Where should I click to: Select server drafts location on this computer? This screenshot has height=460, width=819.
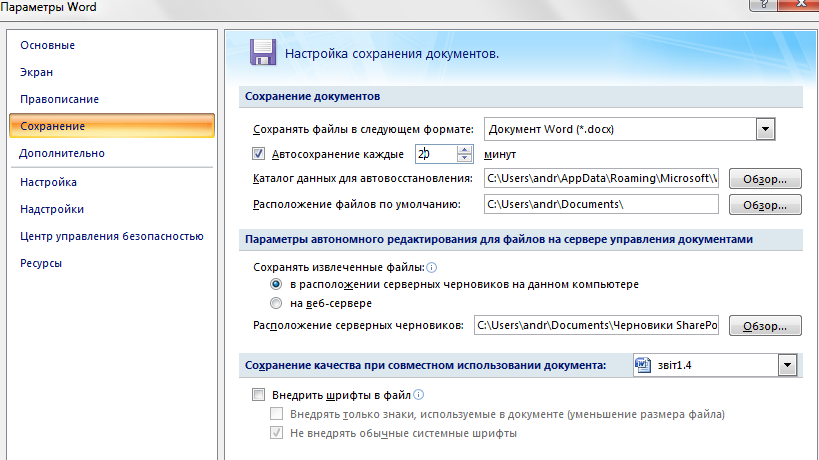coord(276,285)
